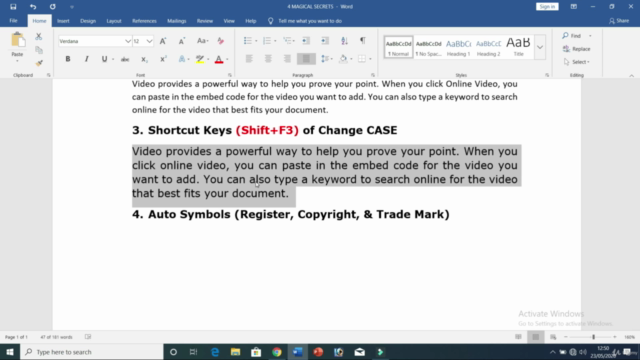Image resolution: width=640 pixels, height=360 pixels.
Task: Redo the last action
Action: [53, 7]
